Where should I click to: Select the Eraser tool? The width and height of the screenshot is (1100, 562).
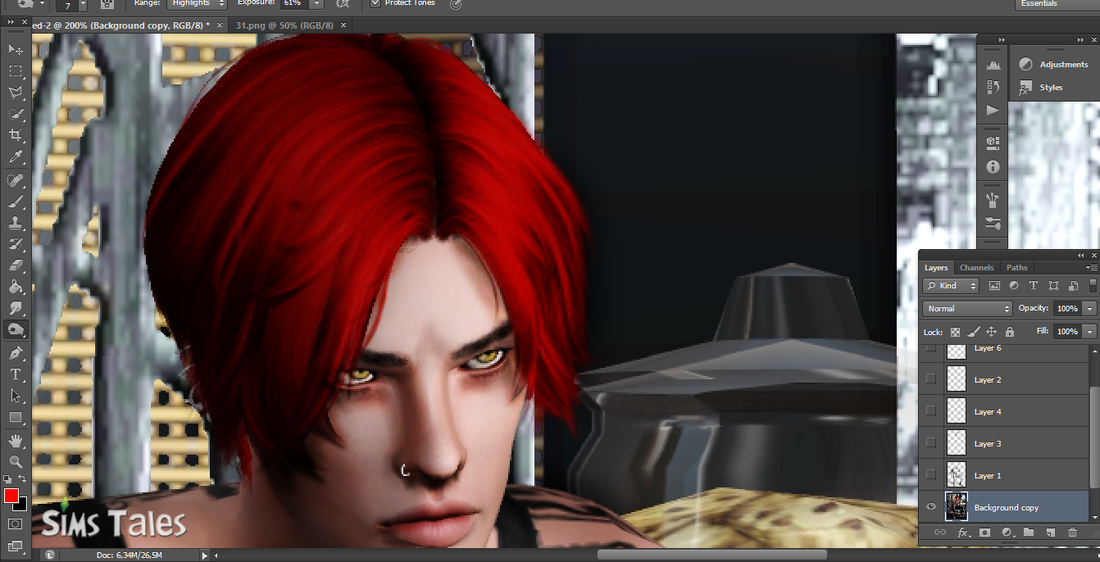15,266
